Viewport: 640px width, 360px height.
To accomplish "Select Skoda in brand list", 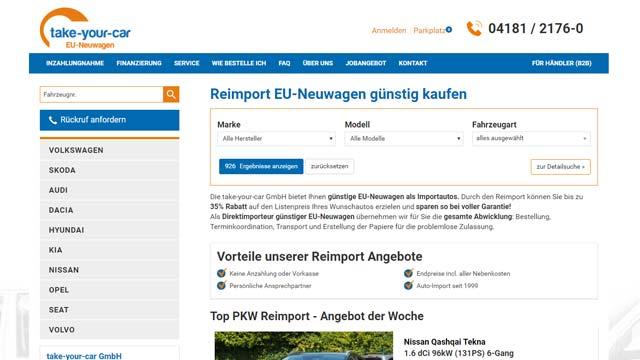I will coord(109,170).
